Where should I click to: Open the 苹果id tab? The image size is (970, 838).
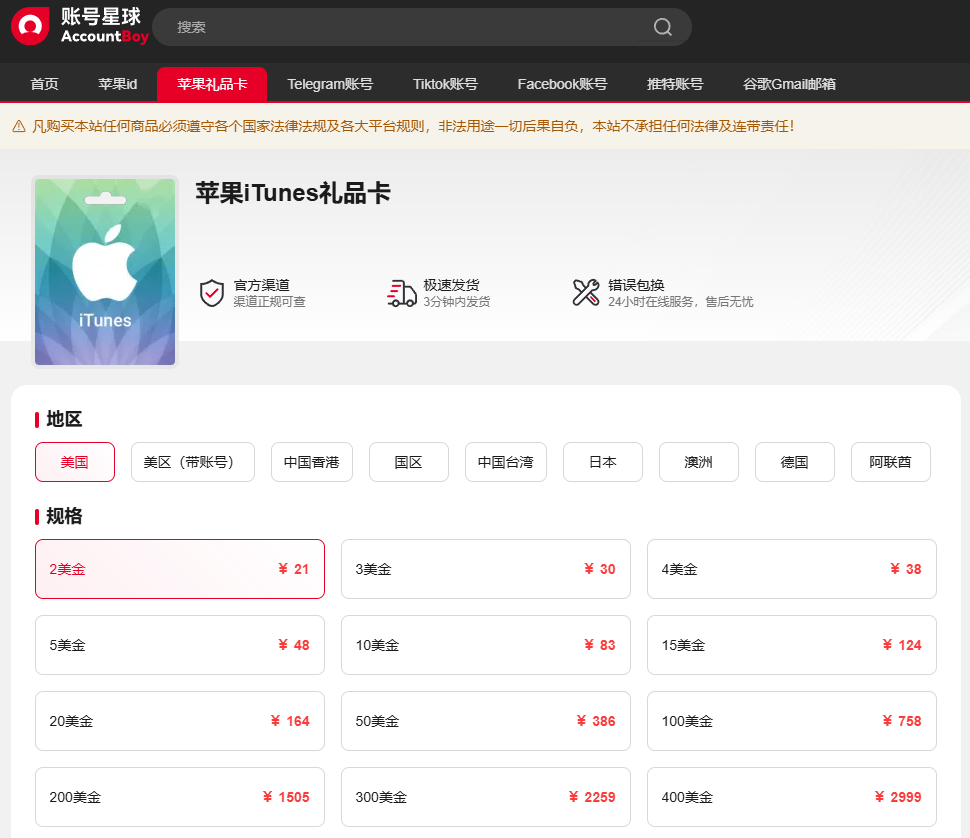118,84
